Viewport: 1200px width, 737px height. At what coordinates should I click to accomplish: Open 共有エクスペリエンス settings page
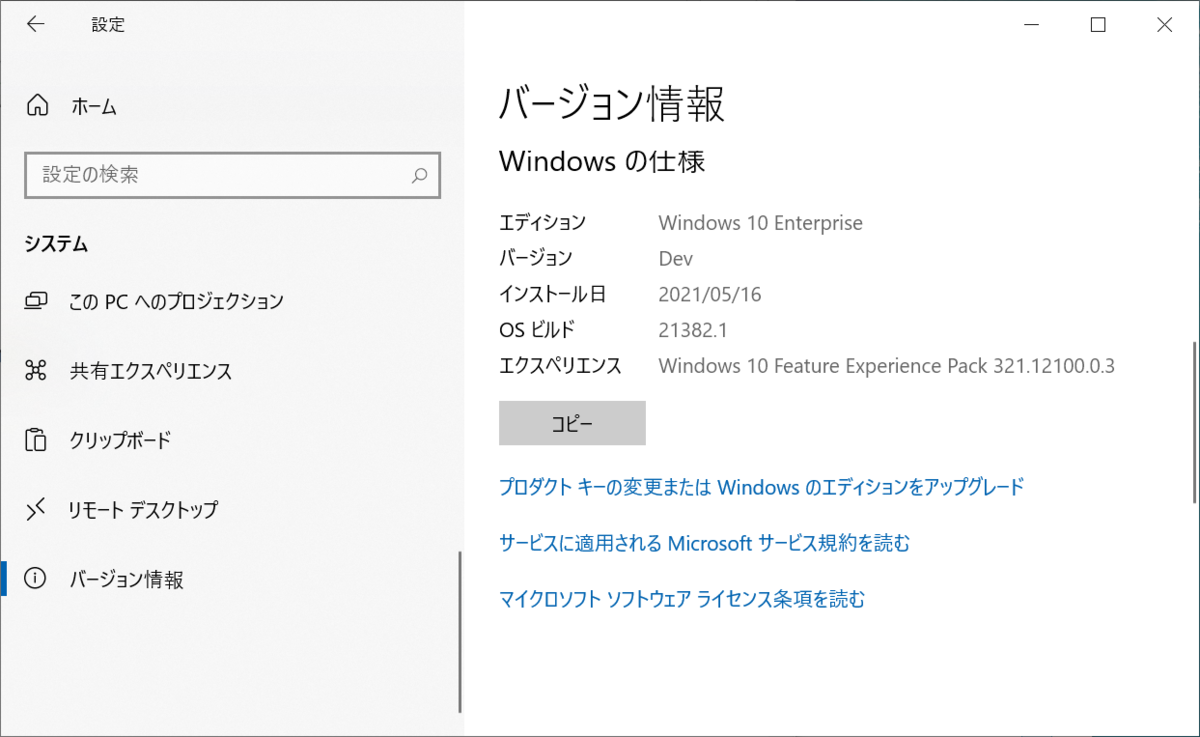tap(232, 371)
